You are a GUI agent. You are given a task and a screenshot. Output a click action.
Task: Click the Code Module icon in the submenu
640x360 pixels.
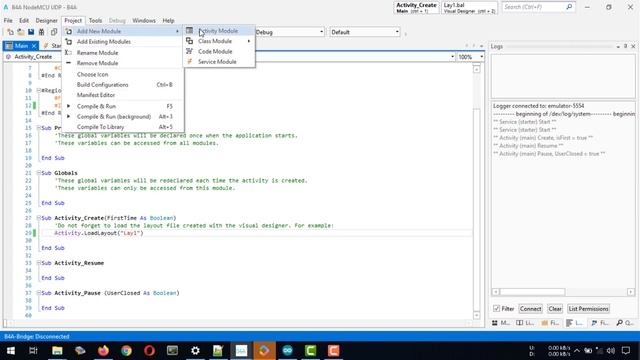[x=189, y=51]
